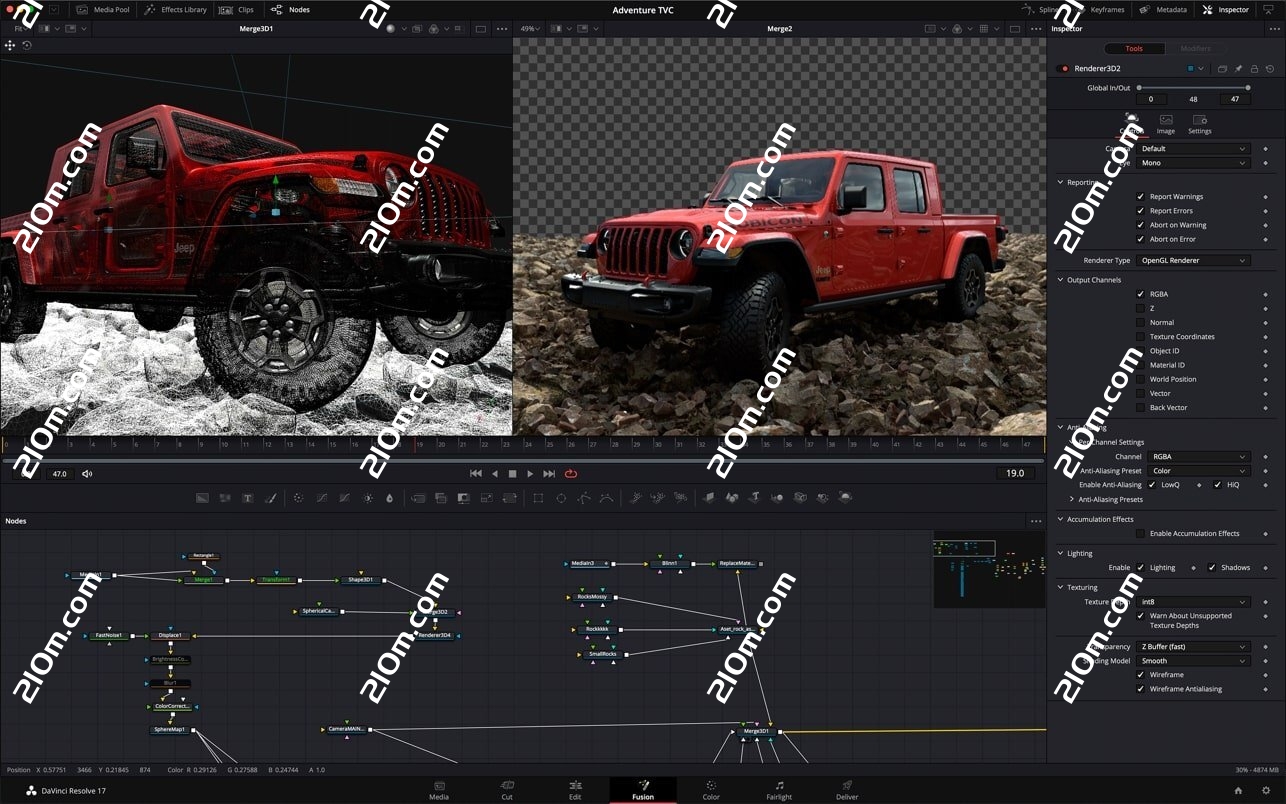The width and height of the screenshot is (1286, 804).
Task: Mute audio with the speaker icon
Action: pos(87,474)
